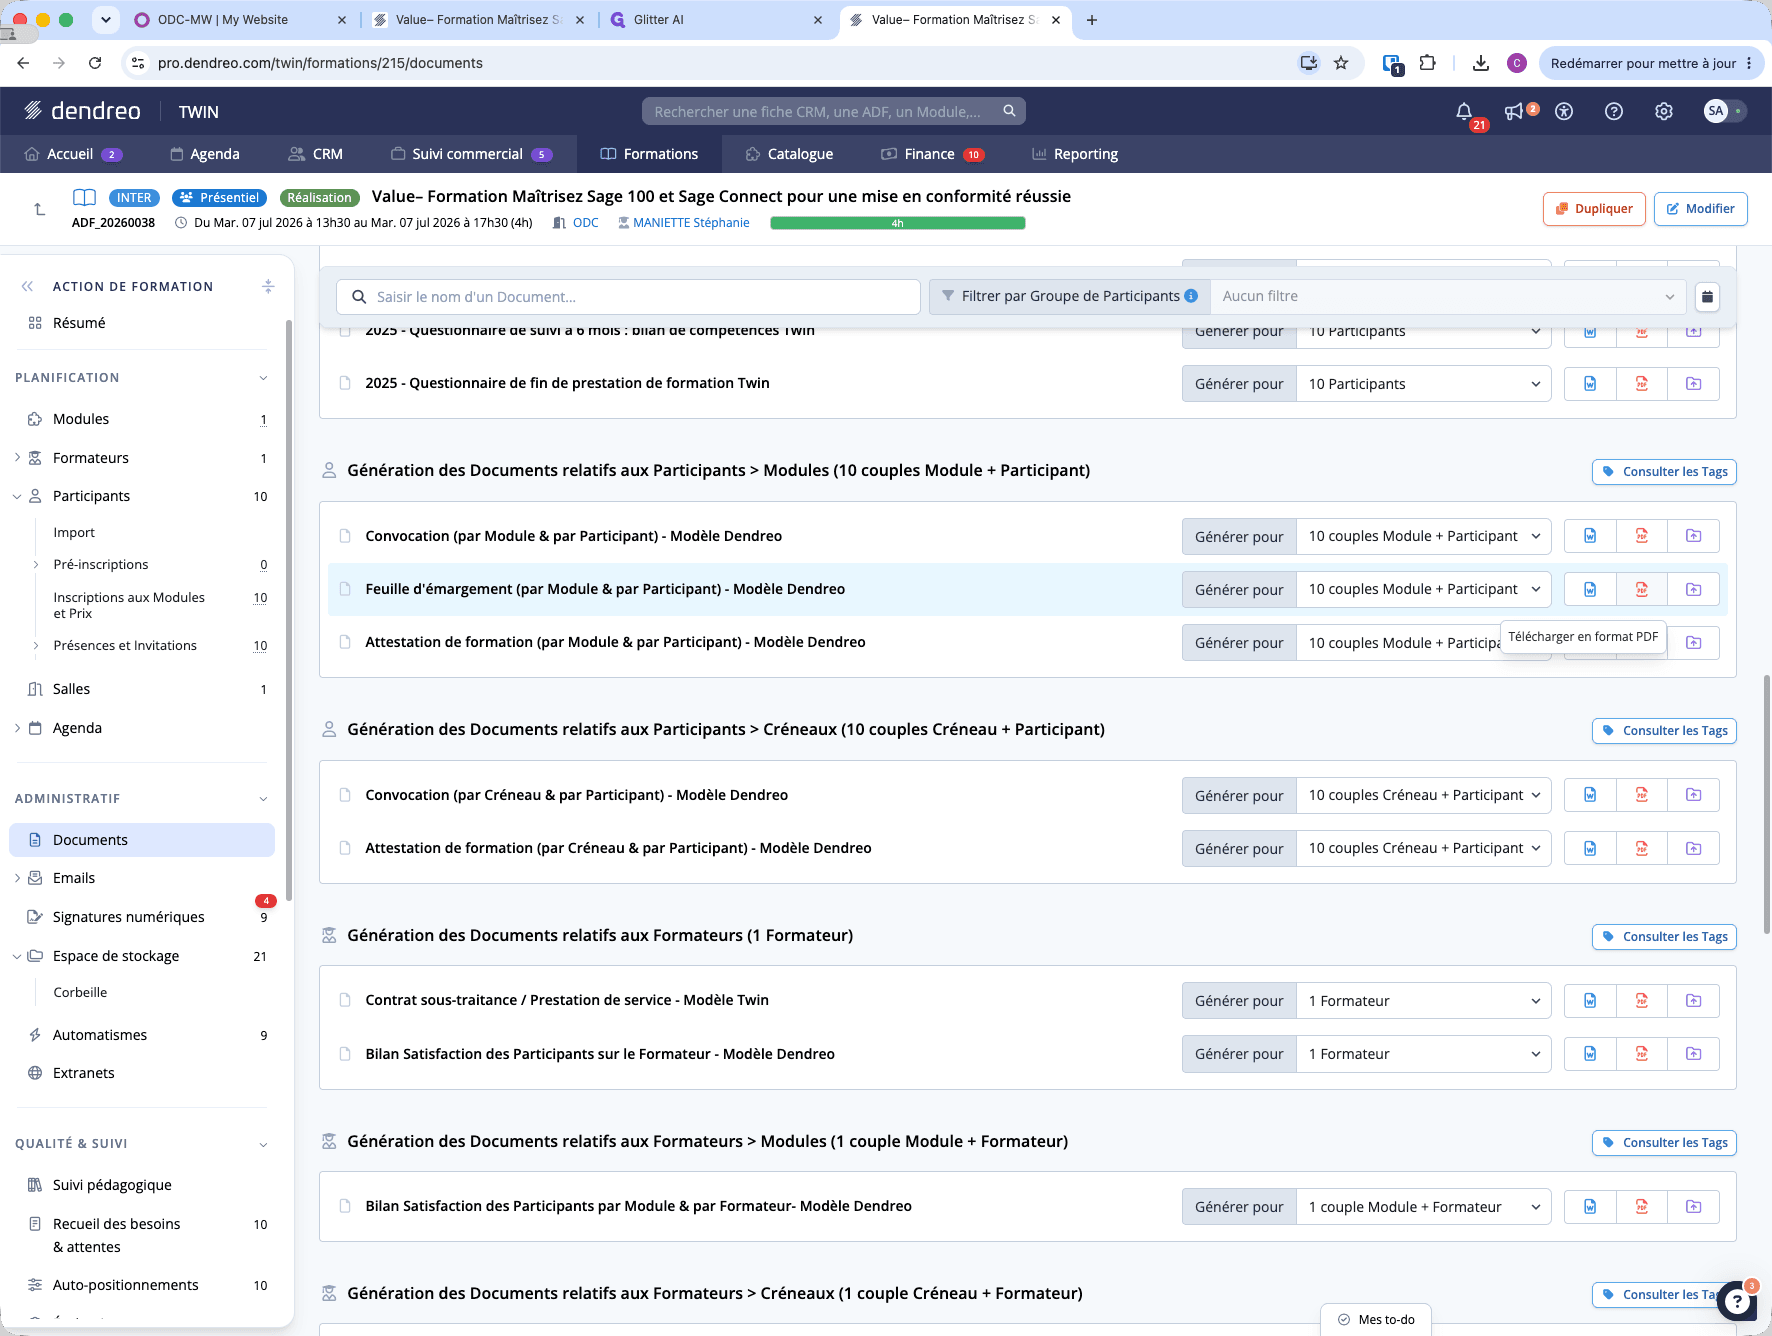This screenshot has height=1336, width=1772.
Task: Open the Mes to-do panel
Action: pos(1376,1320)
